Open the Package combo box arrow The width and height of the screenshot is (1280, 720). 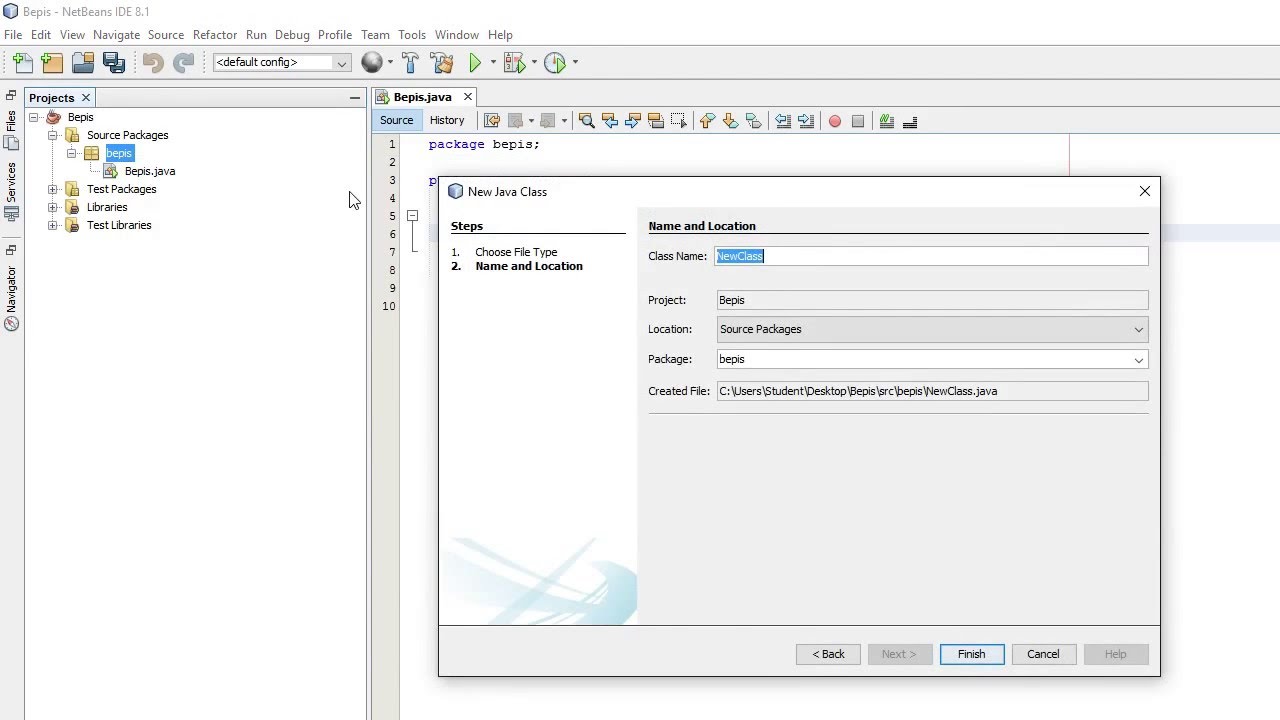1138,360
